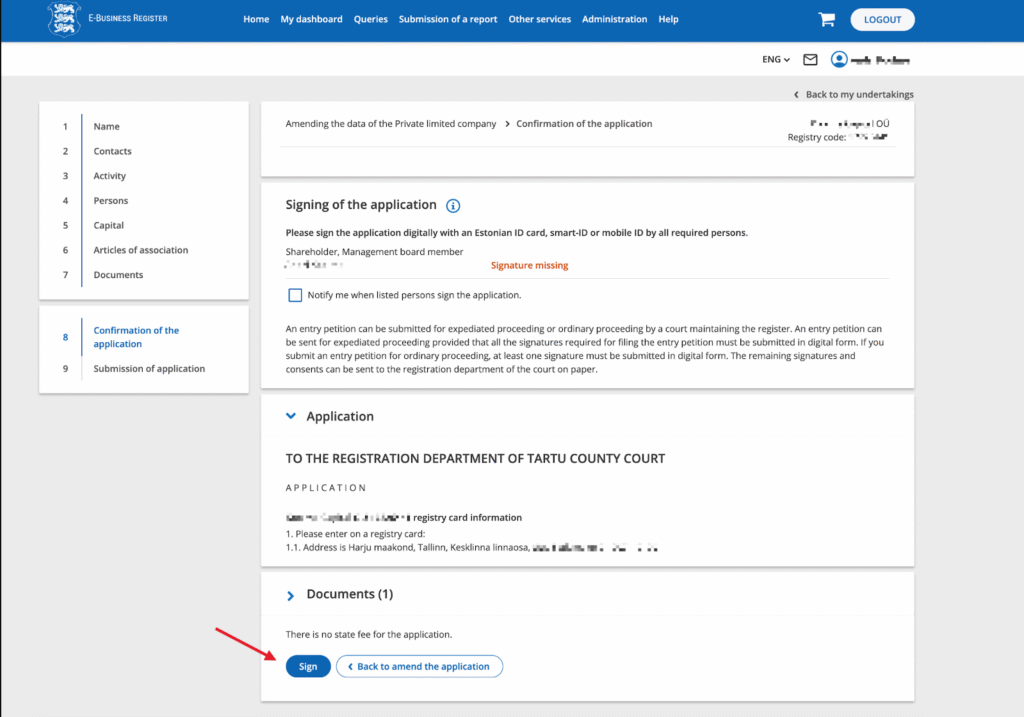Viewport: 1024px width, 717px height.
Task: Go to step 4 Persons
Action: click(110, 201)
